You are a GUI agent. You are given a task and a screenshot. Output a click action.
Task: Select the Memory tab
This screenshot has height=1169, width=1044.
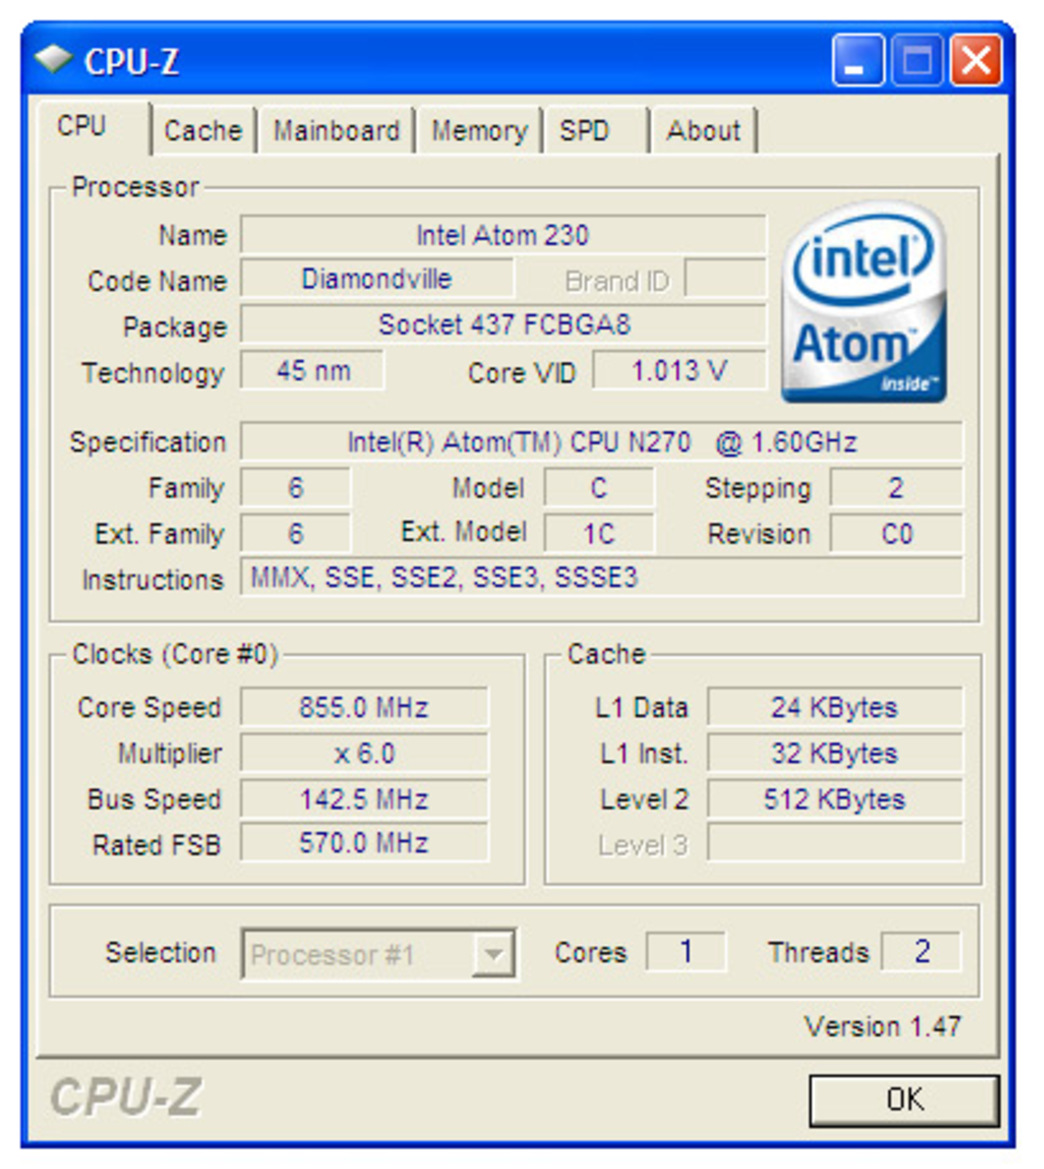point(479,130)
